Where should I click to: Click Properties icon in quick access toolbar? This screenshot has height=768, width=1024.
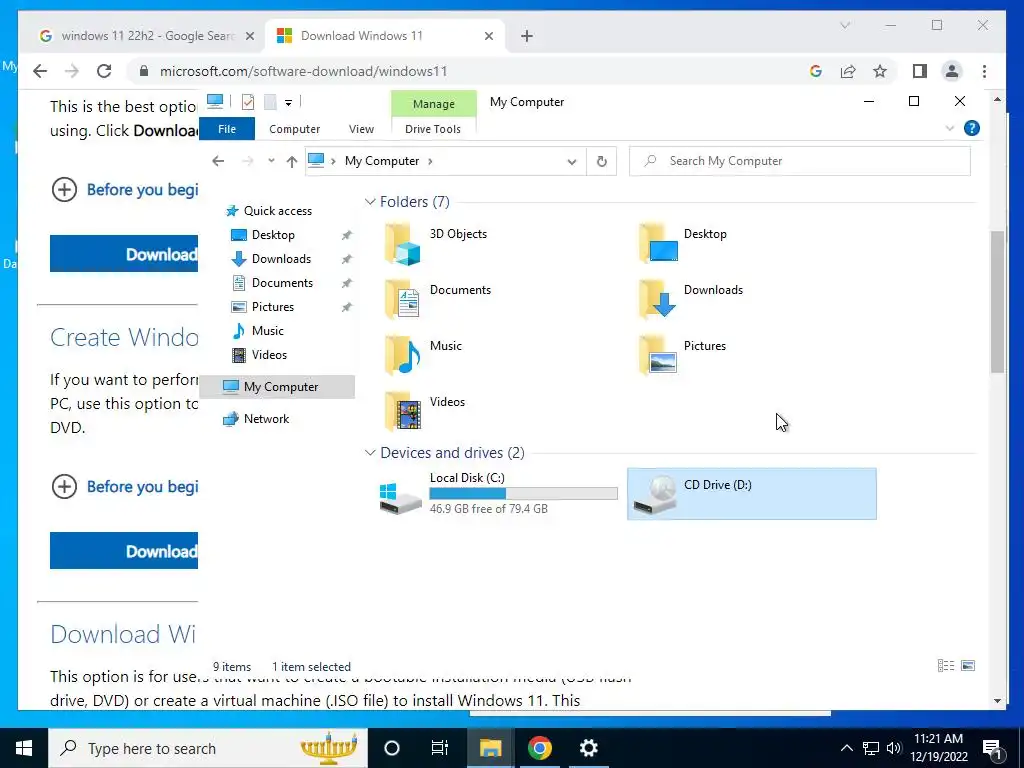tap(248, 102)
